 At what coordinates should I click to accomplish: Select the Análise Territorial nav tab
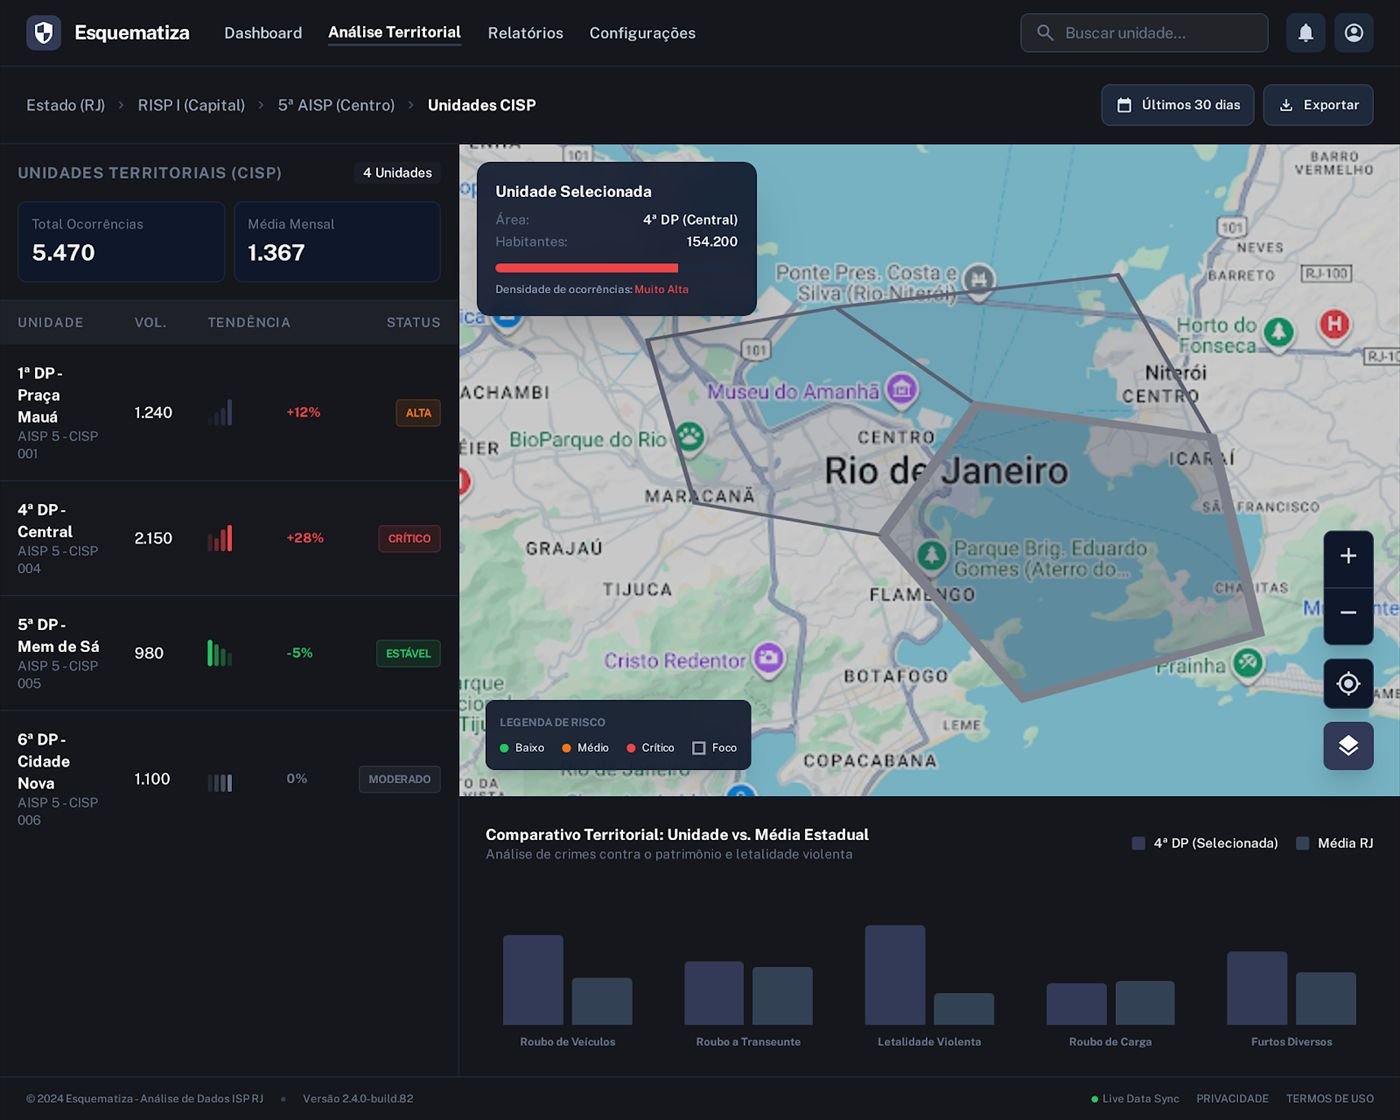394,32
